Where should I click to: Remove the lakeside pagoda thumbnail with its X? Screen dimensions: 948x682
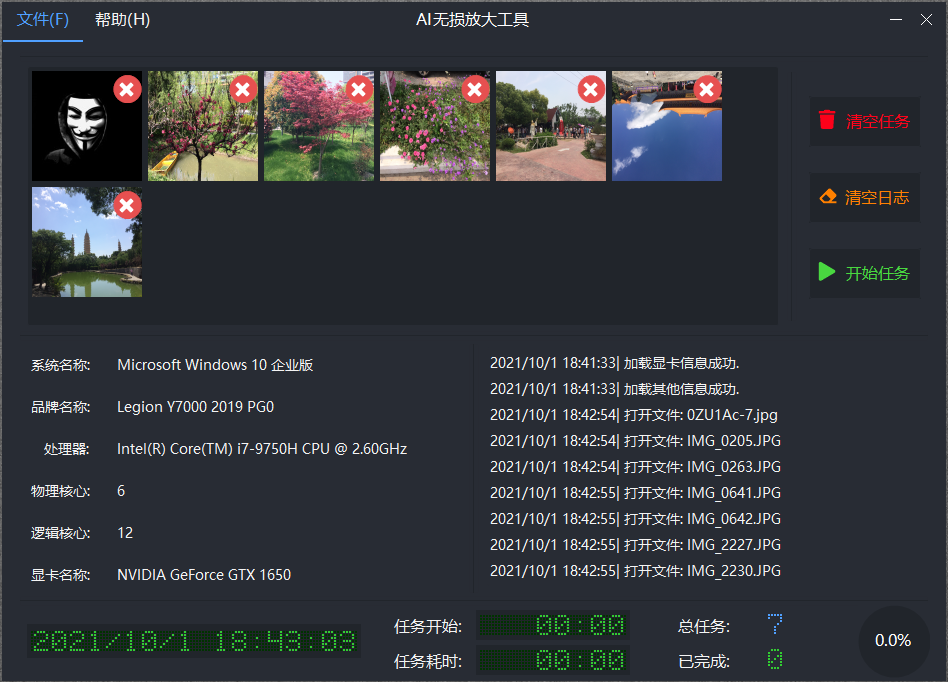click(x=127, y=205)
